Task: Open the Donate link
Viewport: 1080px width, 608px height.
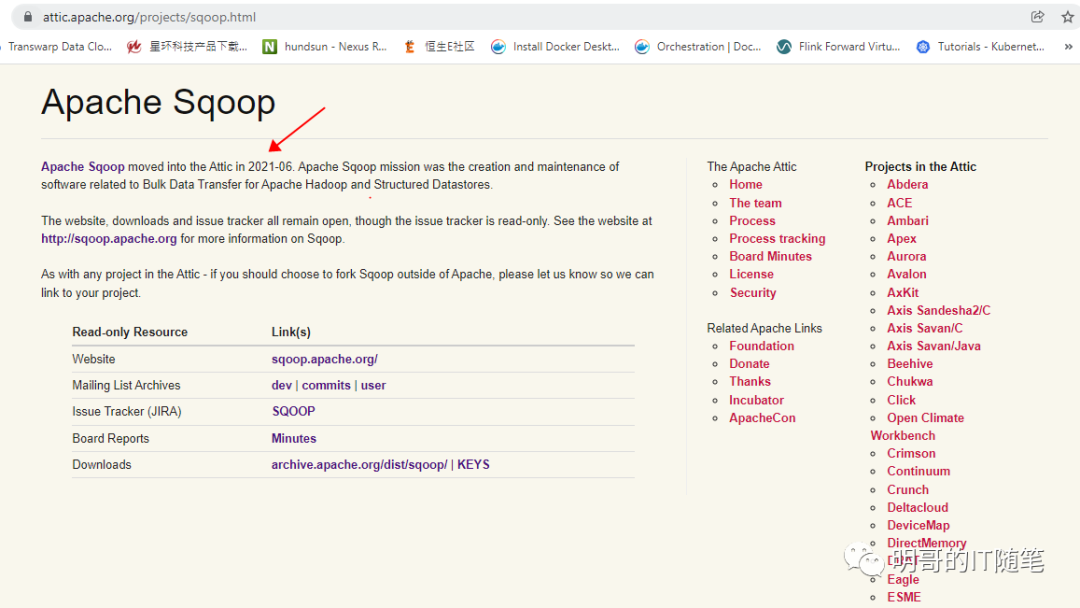Action: point(749,364)
